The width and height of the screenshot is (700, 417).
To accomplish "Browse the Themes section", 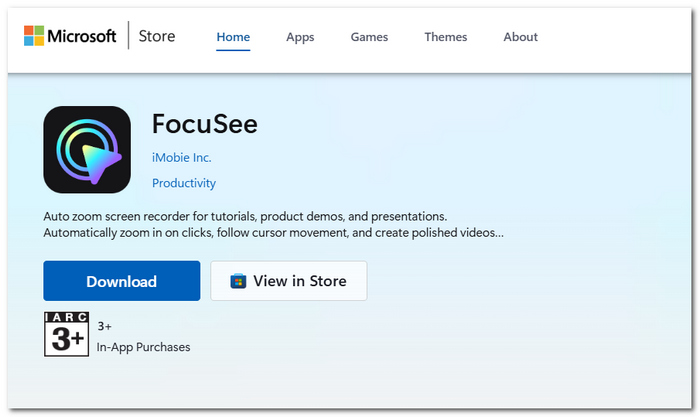I will (x=446, y=37).
